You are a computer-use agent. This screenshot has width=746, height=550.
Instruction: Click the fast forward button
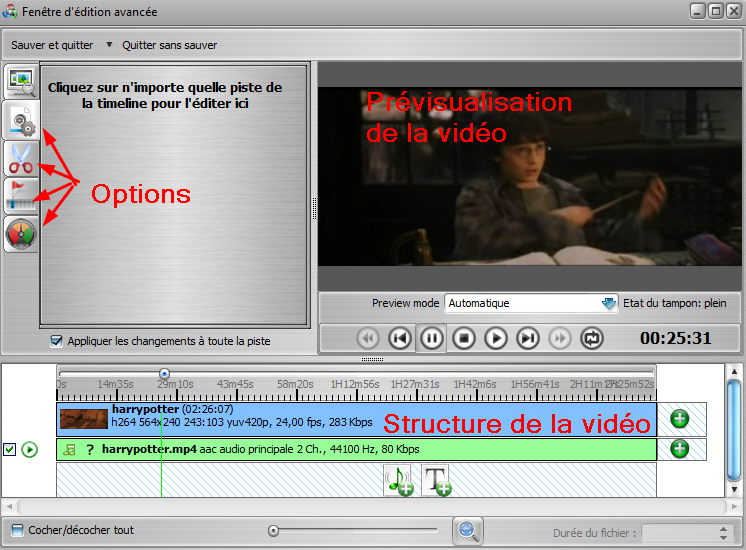pos(560,338)
